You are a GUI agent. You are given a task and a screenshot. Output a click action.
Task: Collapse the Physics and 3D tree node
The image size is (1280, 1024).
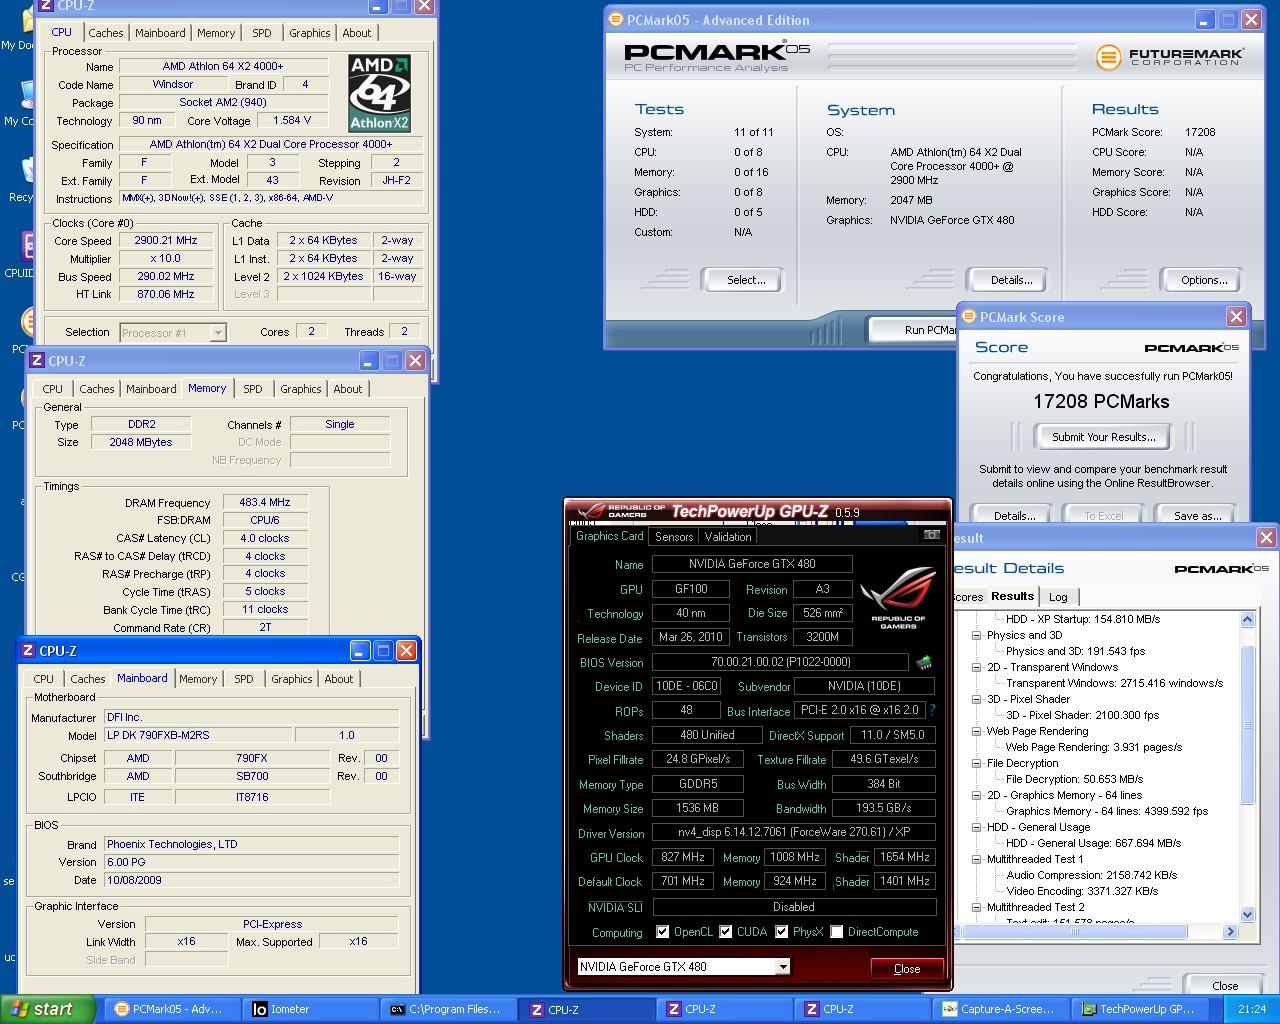coord(977,635)
